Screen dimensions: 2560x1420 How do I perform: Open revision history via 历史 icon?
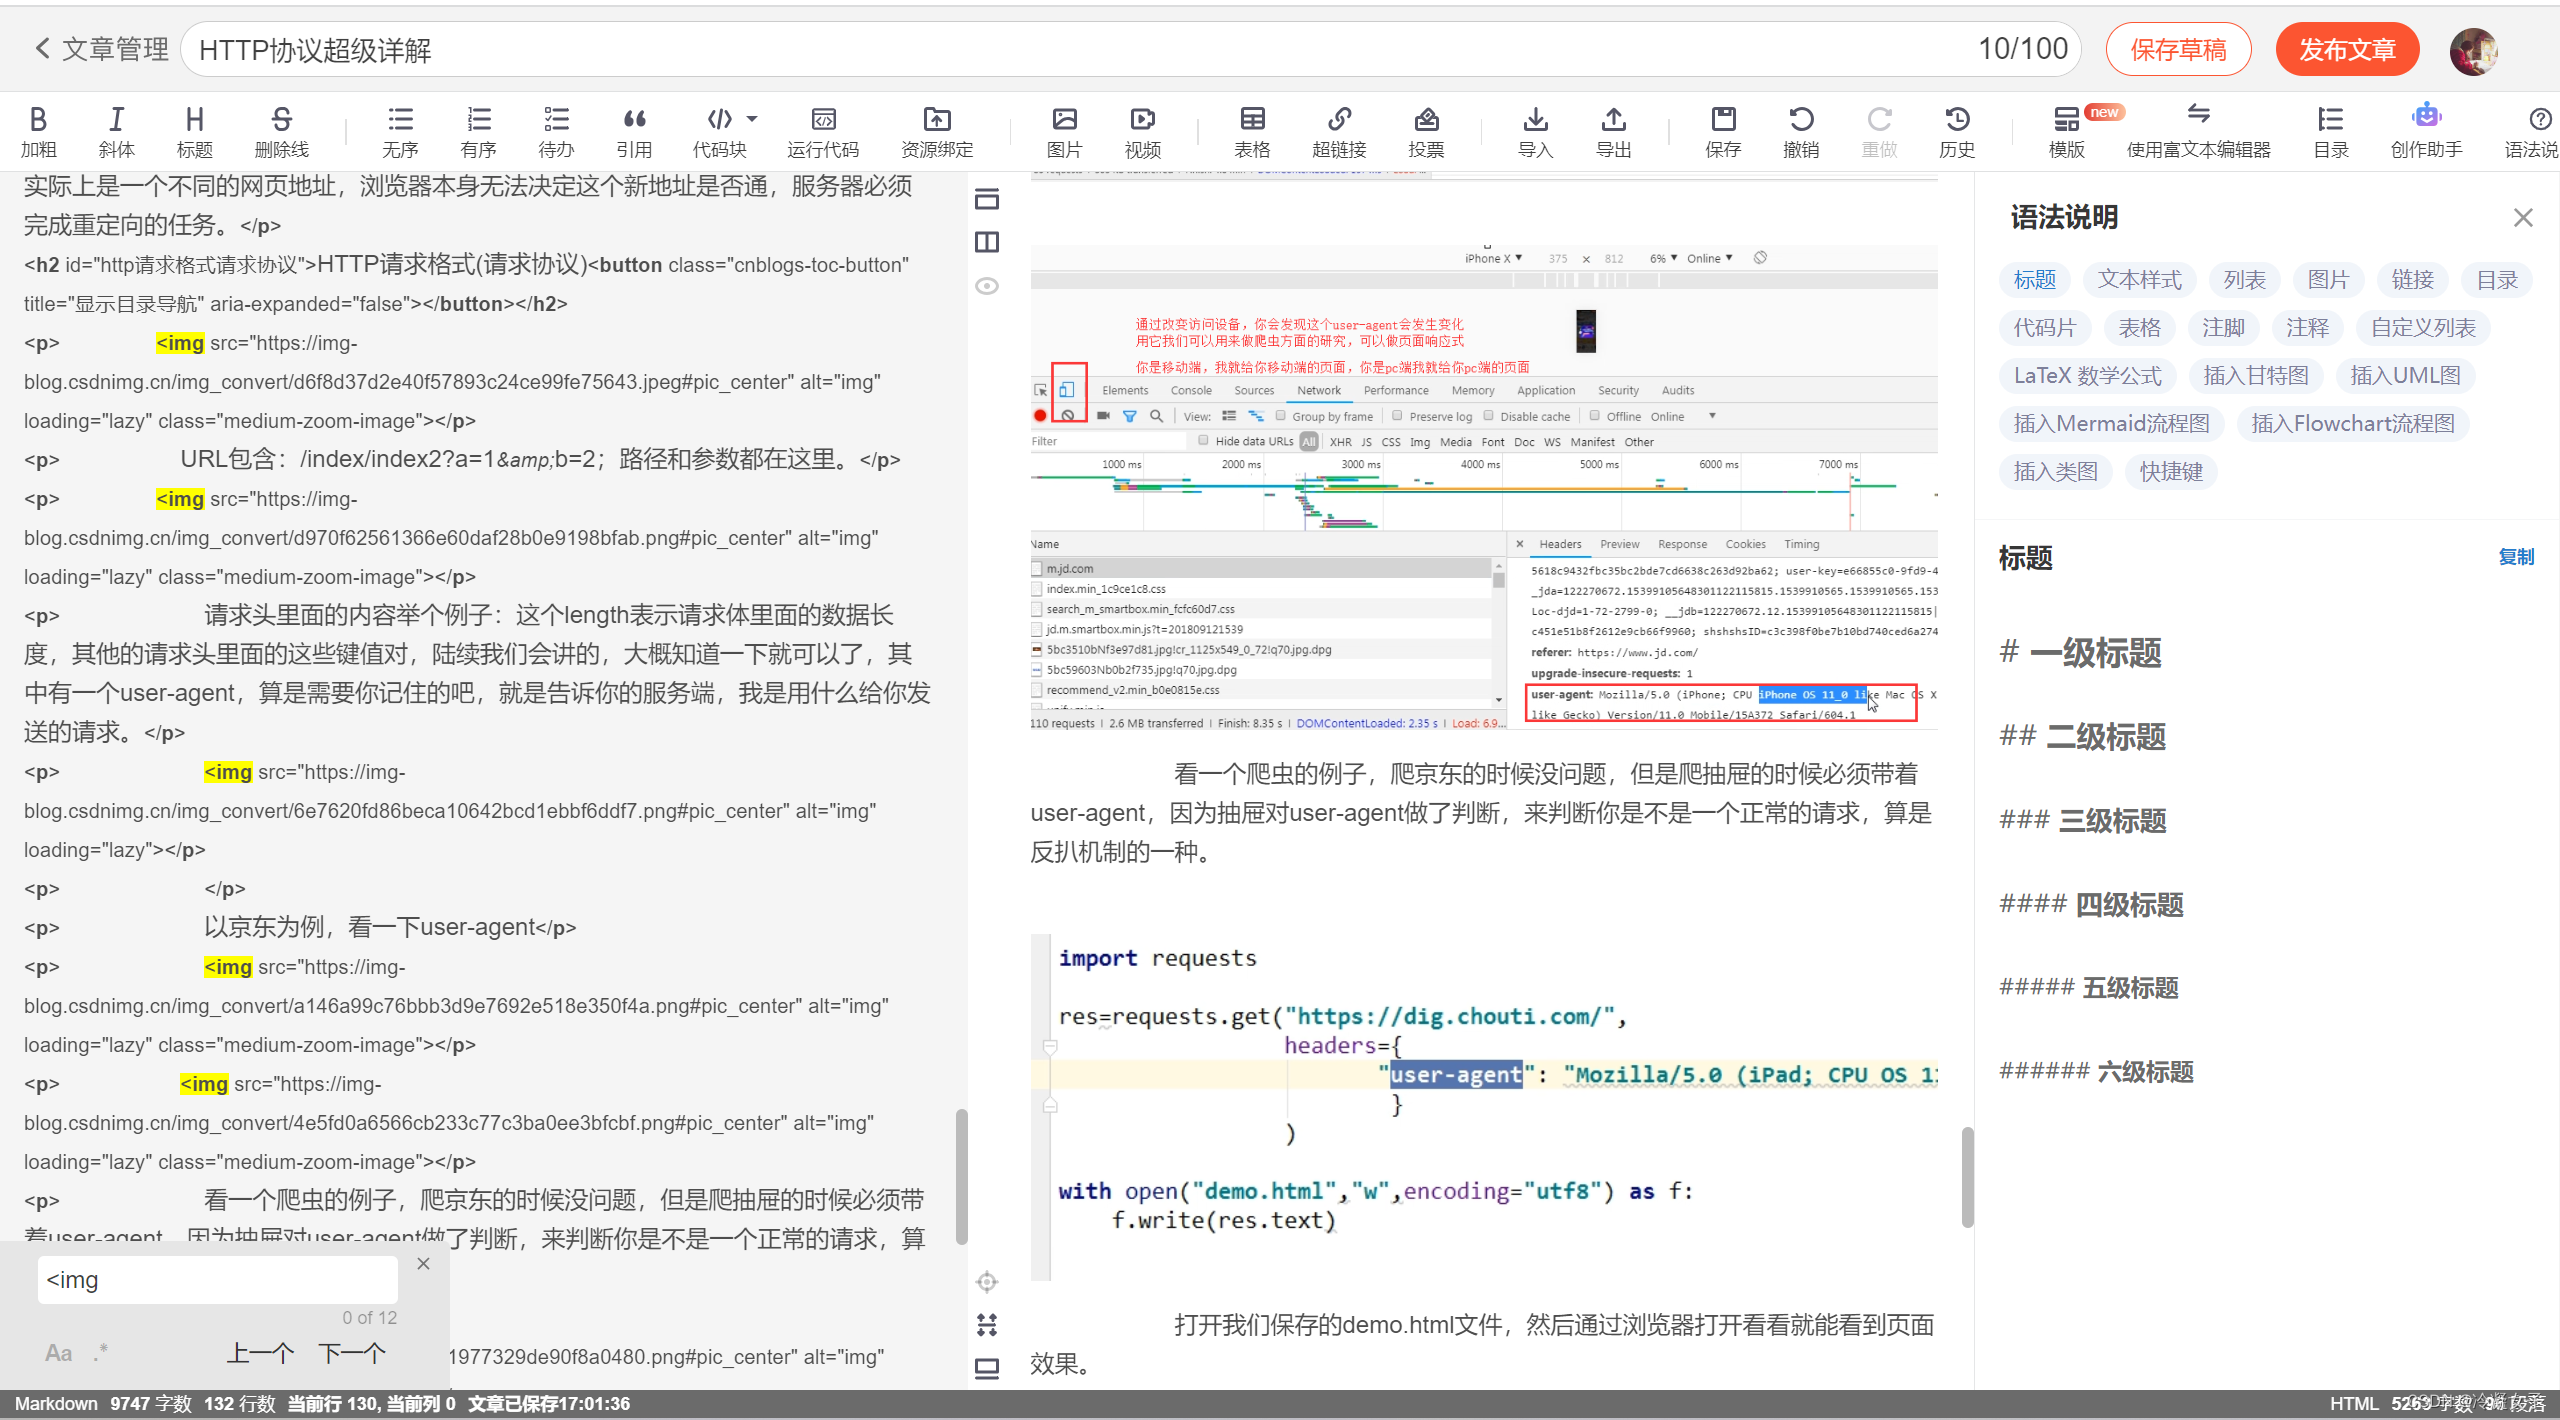point(1958,130)
